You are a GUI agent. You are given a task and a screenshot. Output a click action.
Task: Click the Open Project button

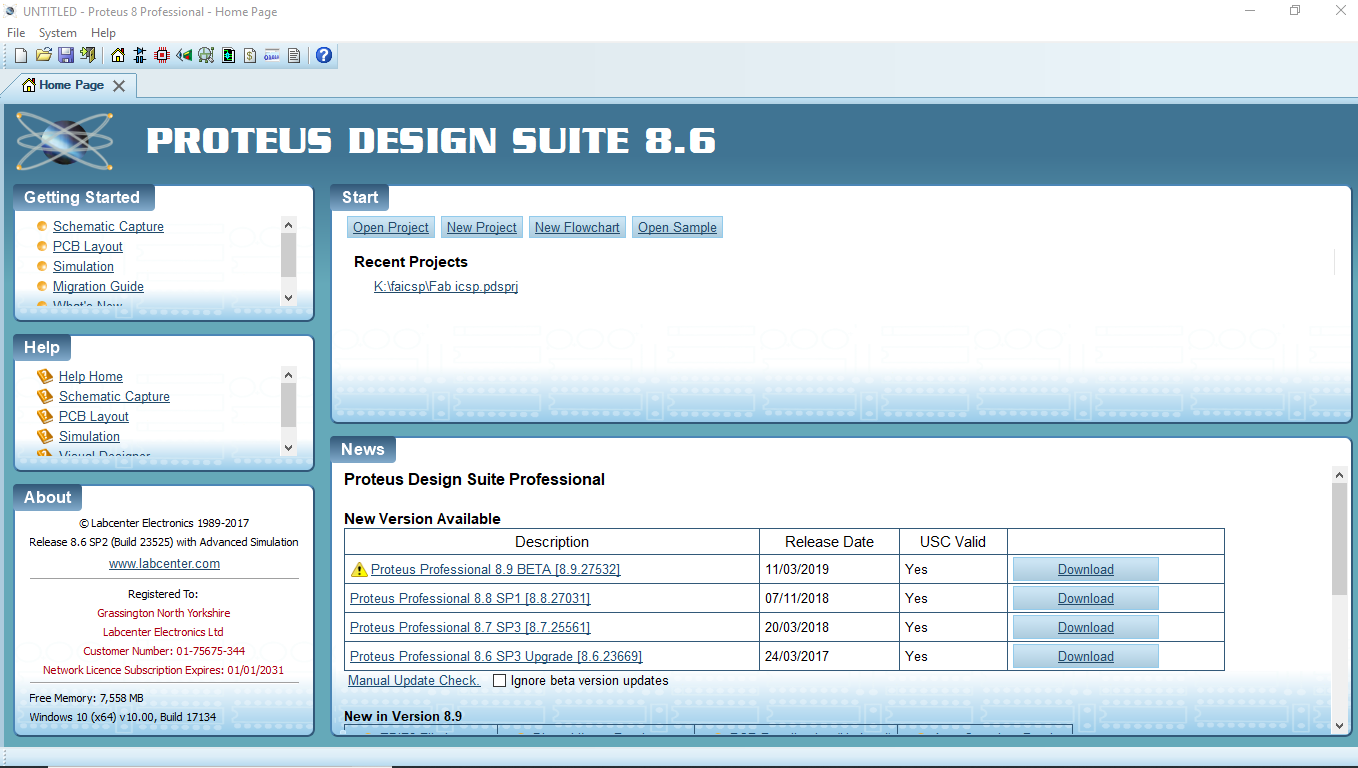tap(391, 227)
